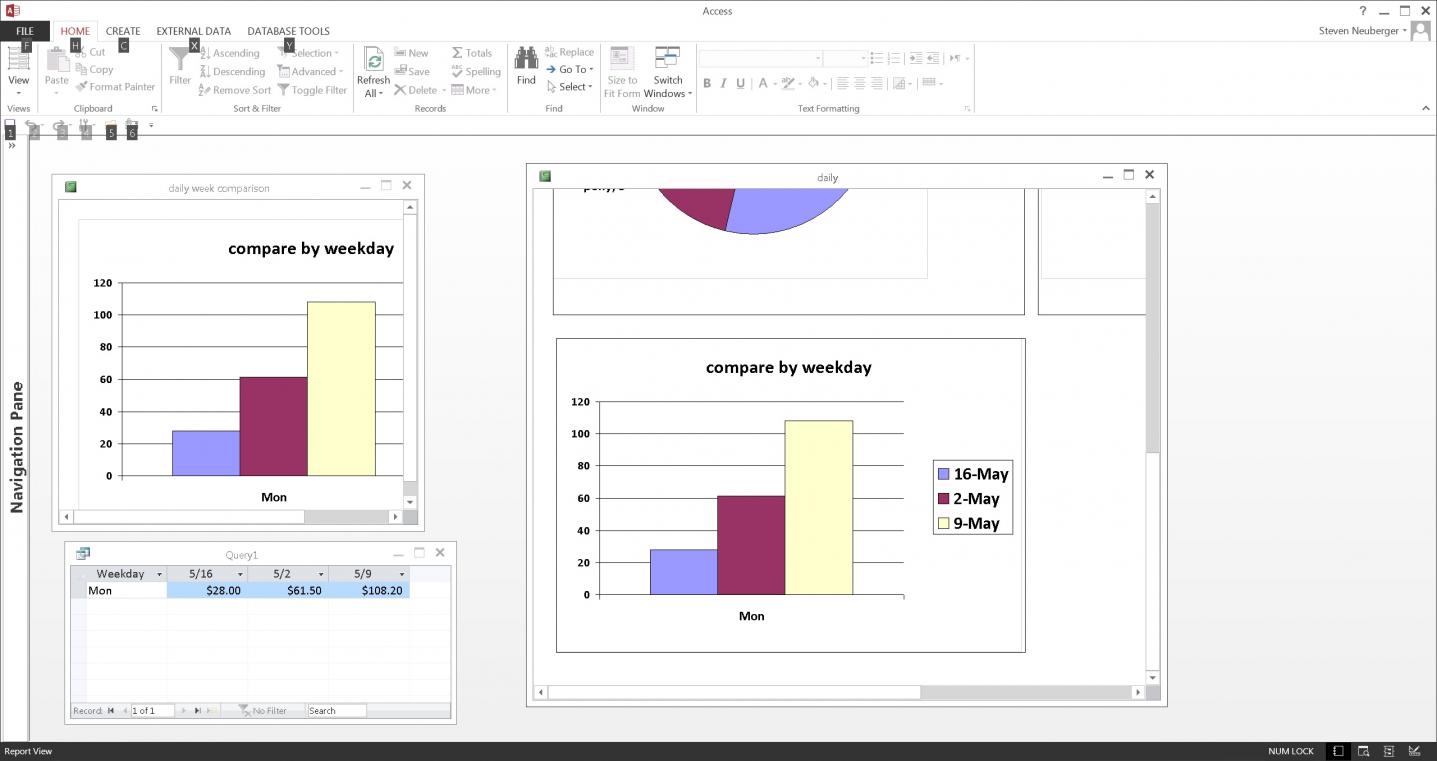Sort Descending in Sort & Filter

click(232, 71)
